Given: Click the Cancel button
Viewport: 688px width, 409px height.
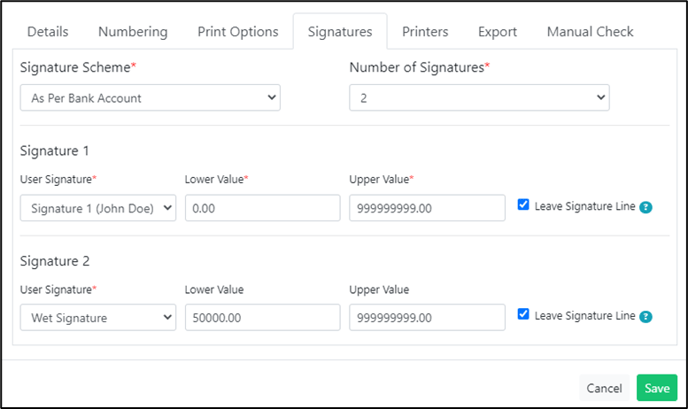Looking at the screenshot, I should click(604, 388).
